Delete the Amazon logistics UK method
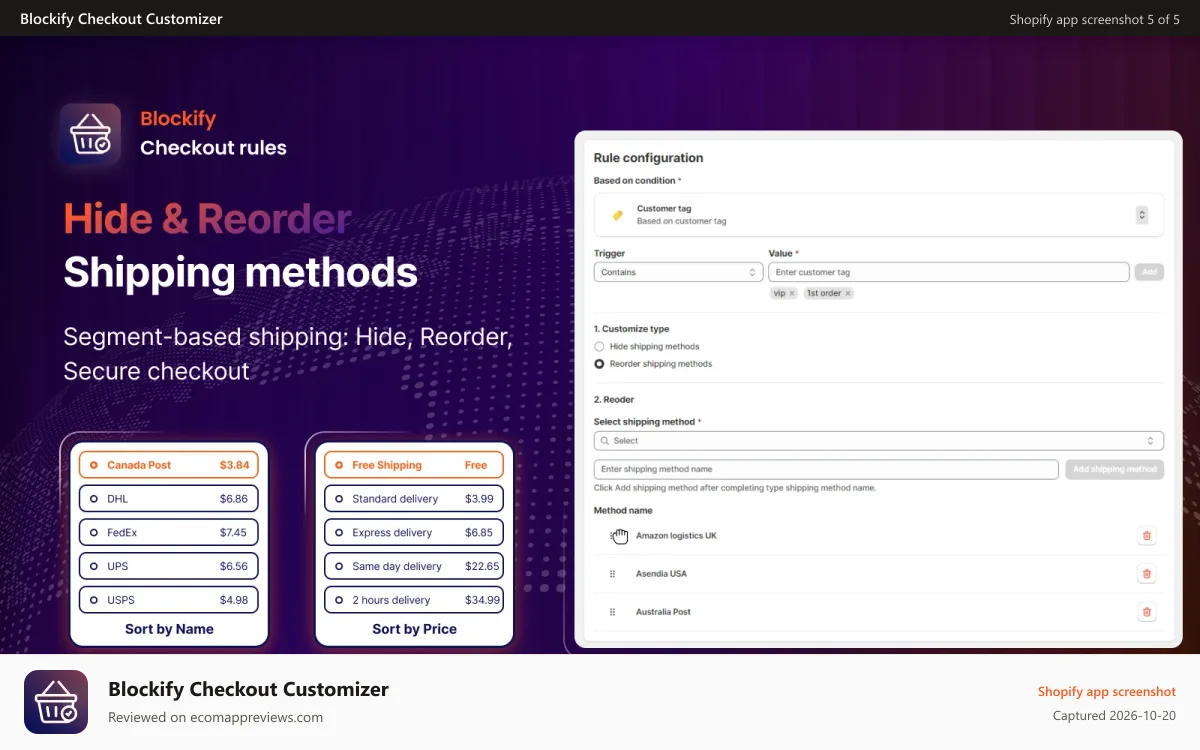Screen dimensions: 1200x750 pyautogui.click(x=1147, y=536)
